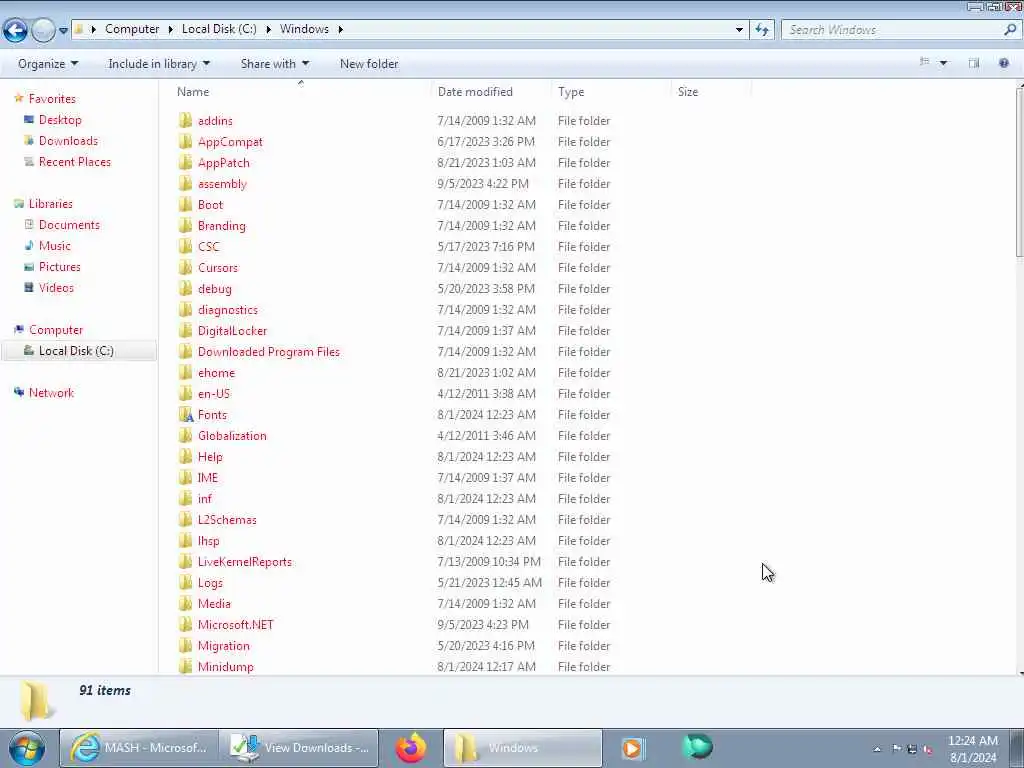Switch to View Downloads taskbar window
Screen dimensions: 1024x768
(299, 748)
